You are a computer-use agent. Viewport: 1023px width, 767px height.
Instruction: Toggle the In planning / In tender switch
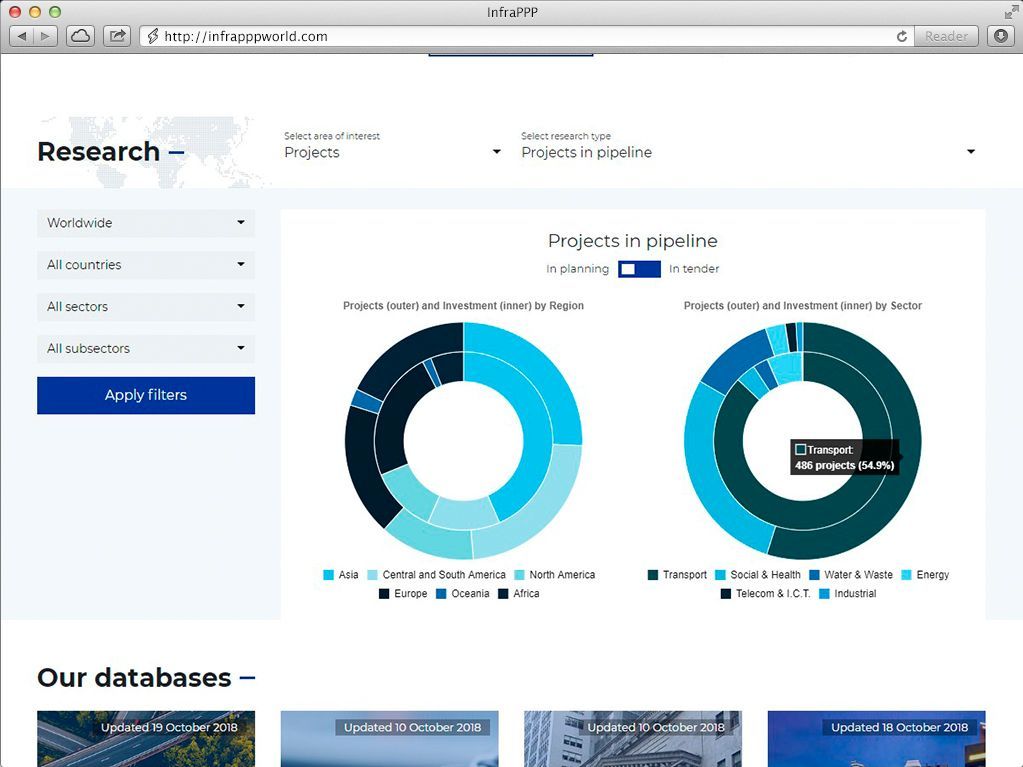(x=639, y=269)
